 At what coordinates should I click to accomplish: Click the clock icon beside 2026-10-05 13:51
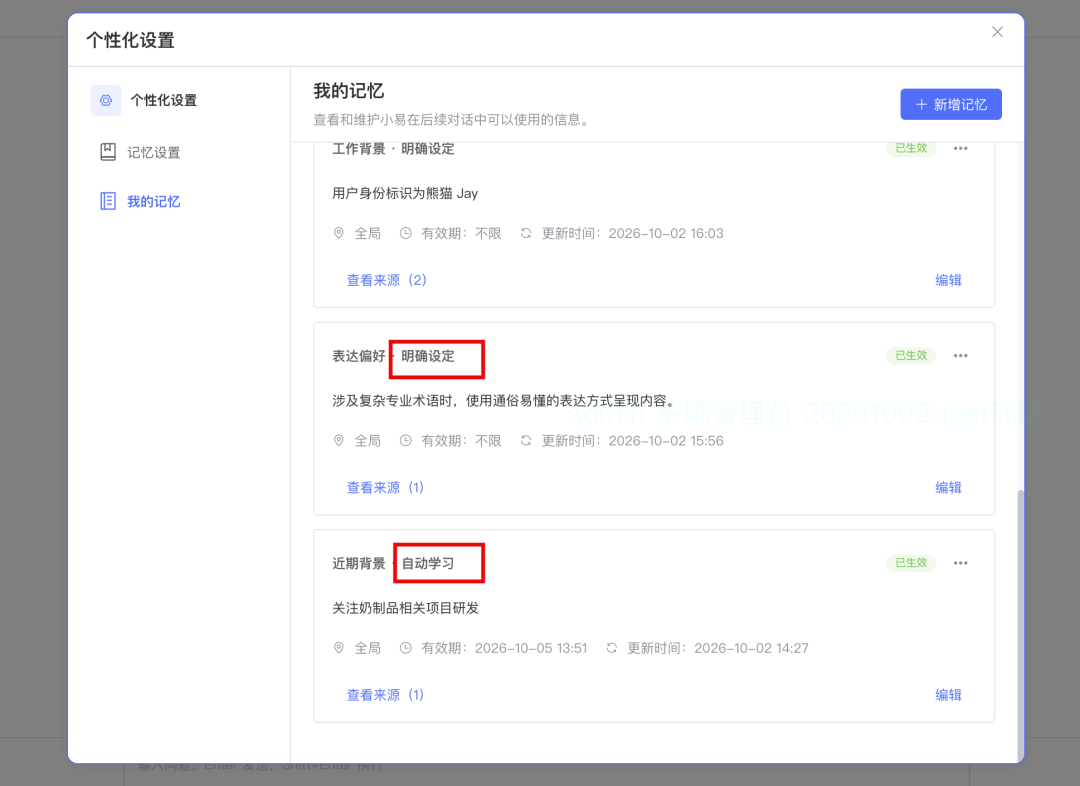406,648
